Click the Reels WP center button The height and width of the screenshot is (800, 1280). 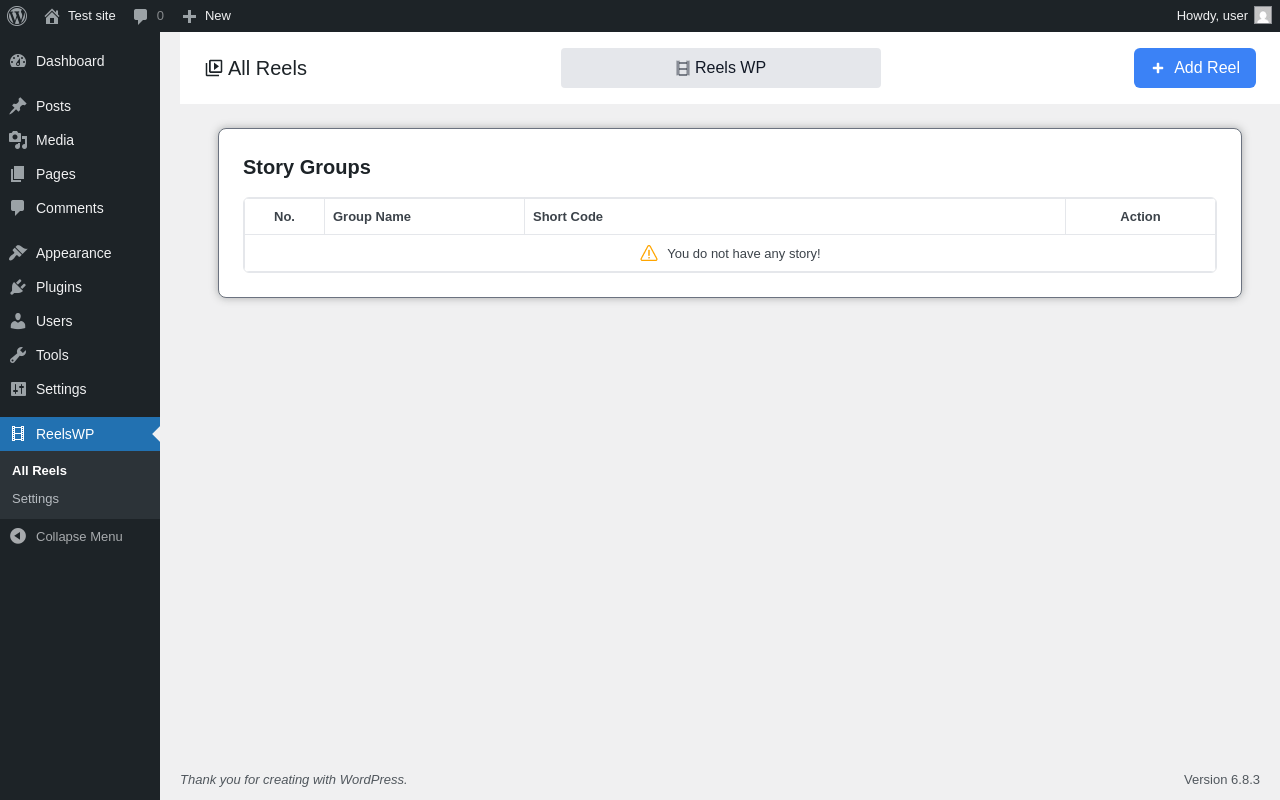click(x=720, y=68)
